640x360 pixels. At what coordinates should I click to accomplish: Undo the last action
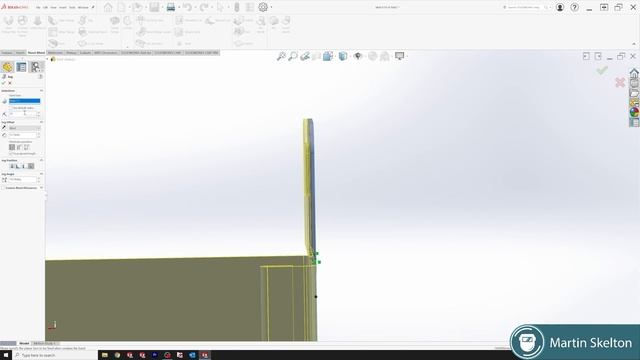[187, 7]
